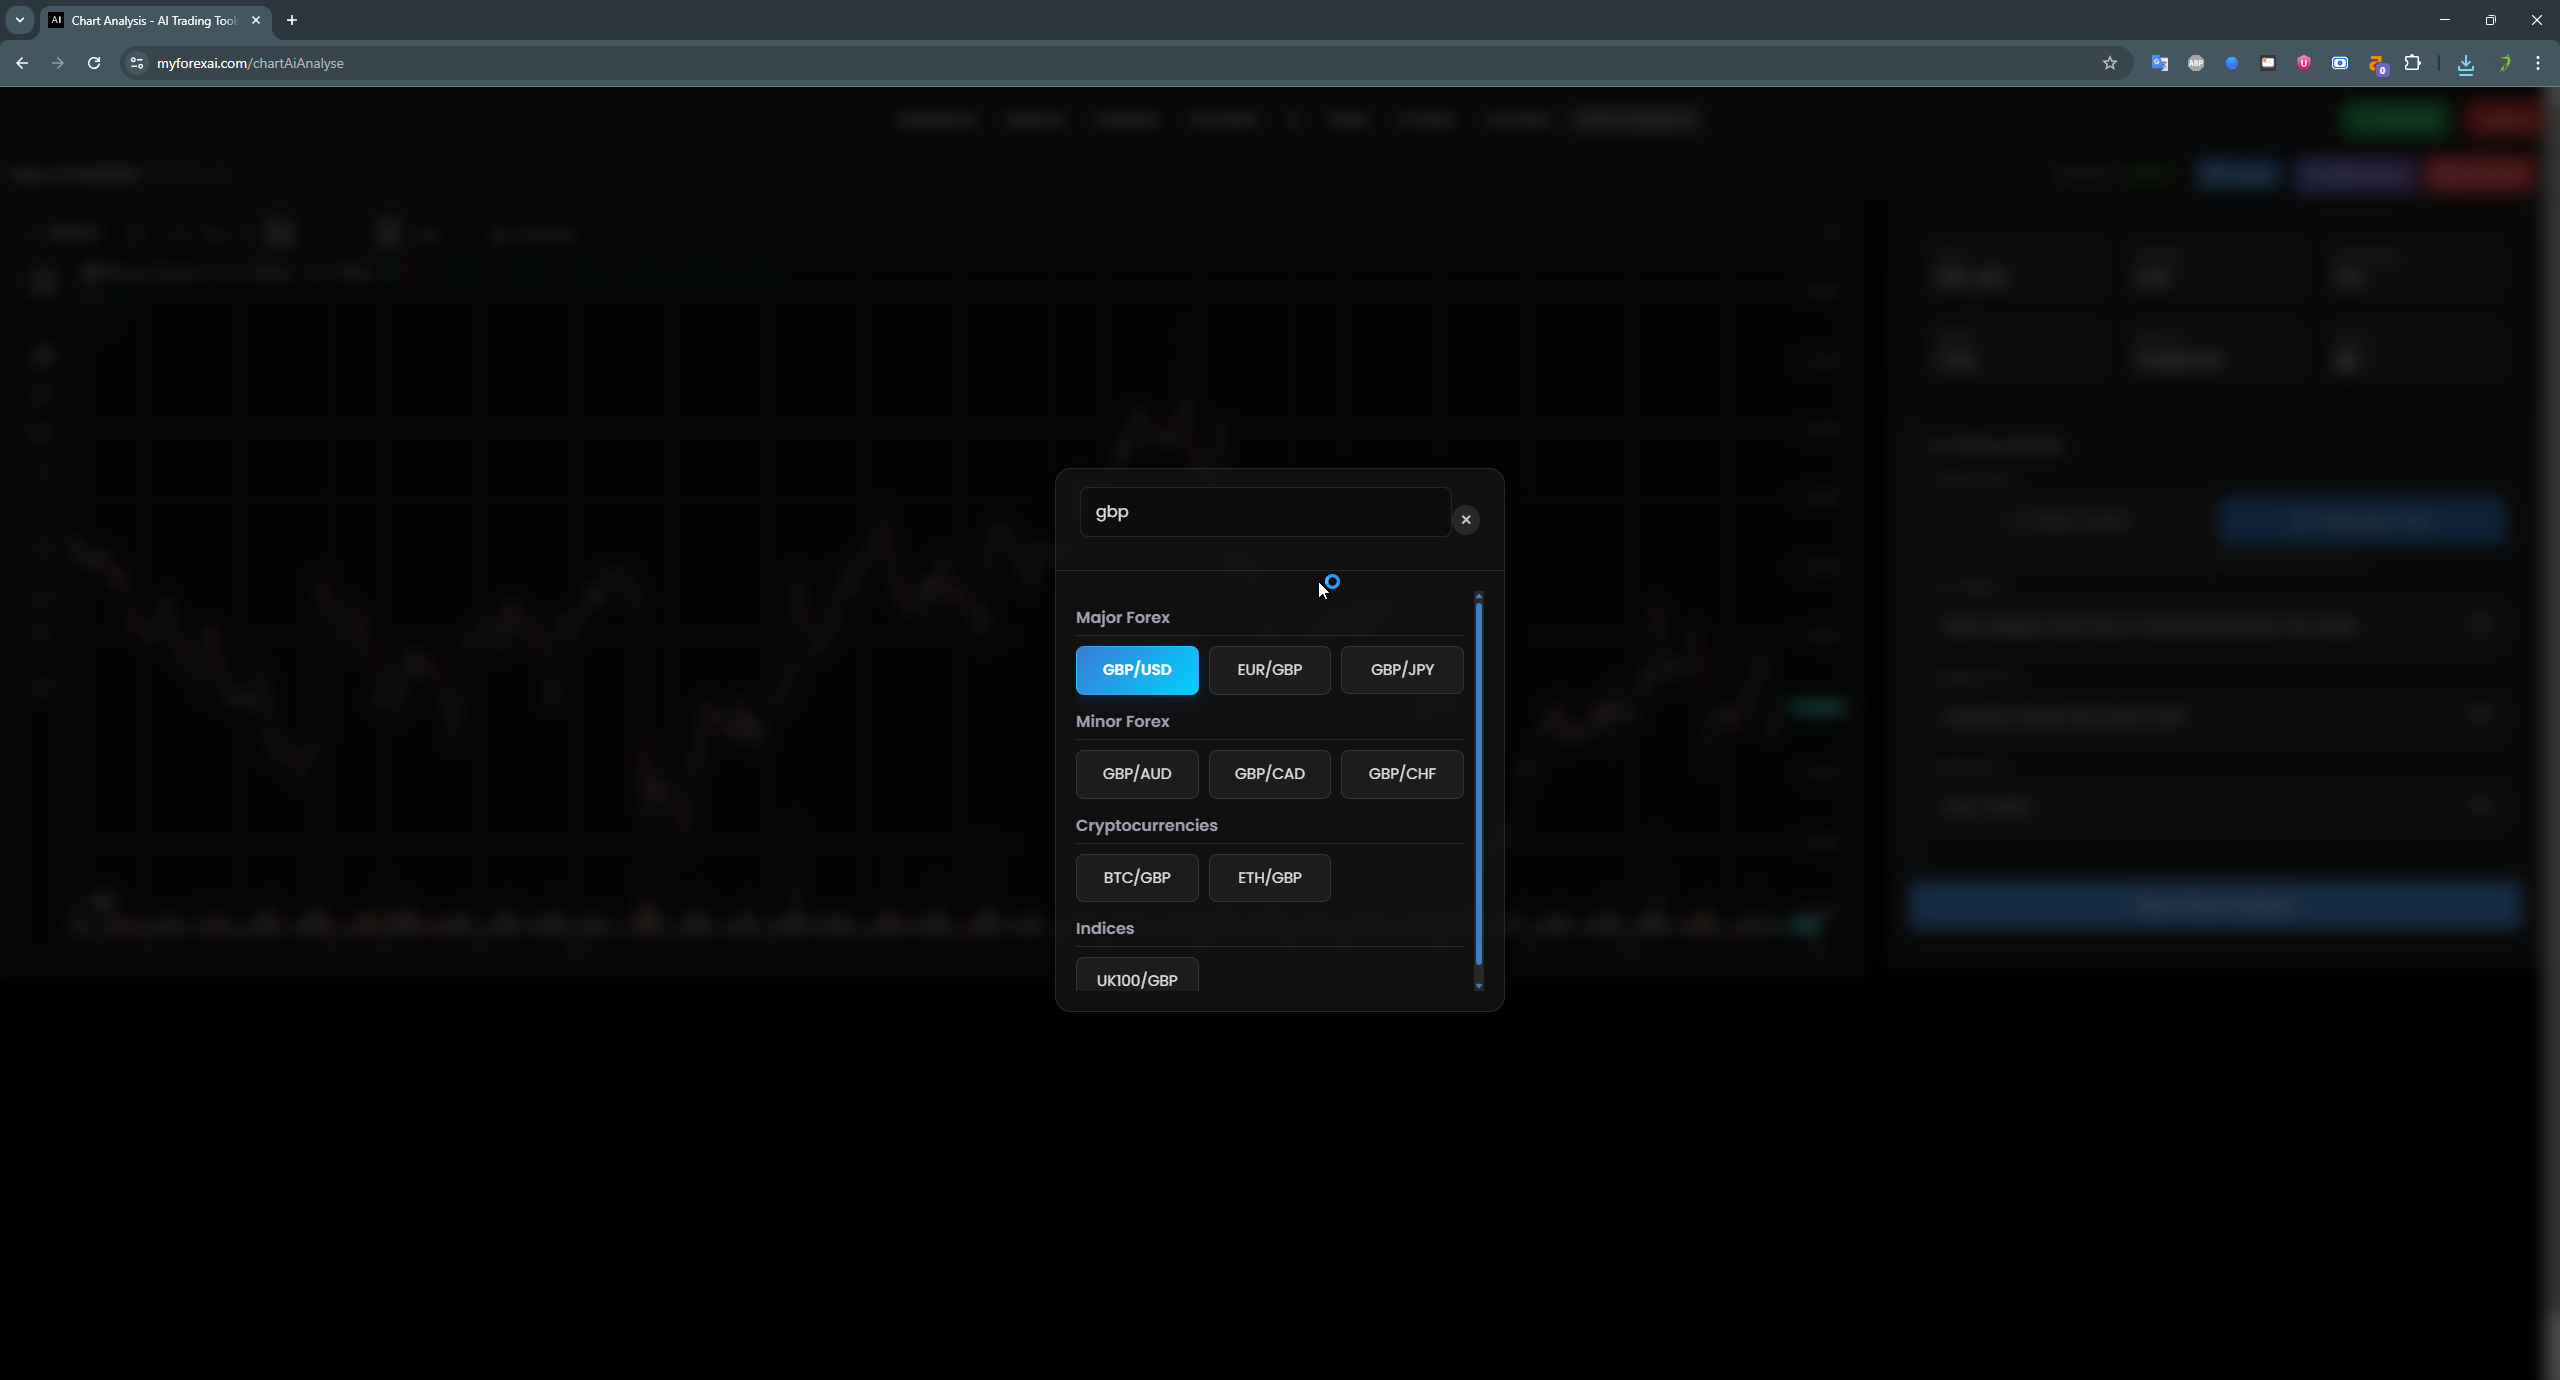
Task: Click the symbol search input field
Action: 1265,512
